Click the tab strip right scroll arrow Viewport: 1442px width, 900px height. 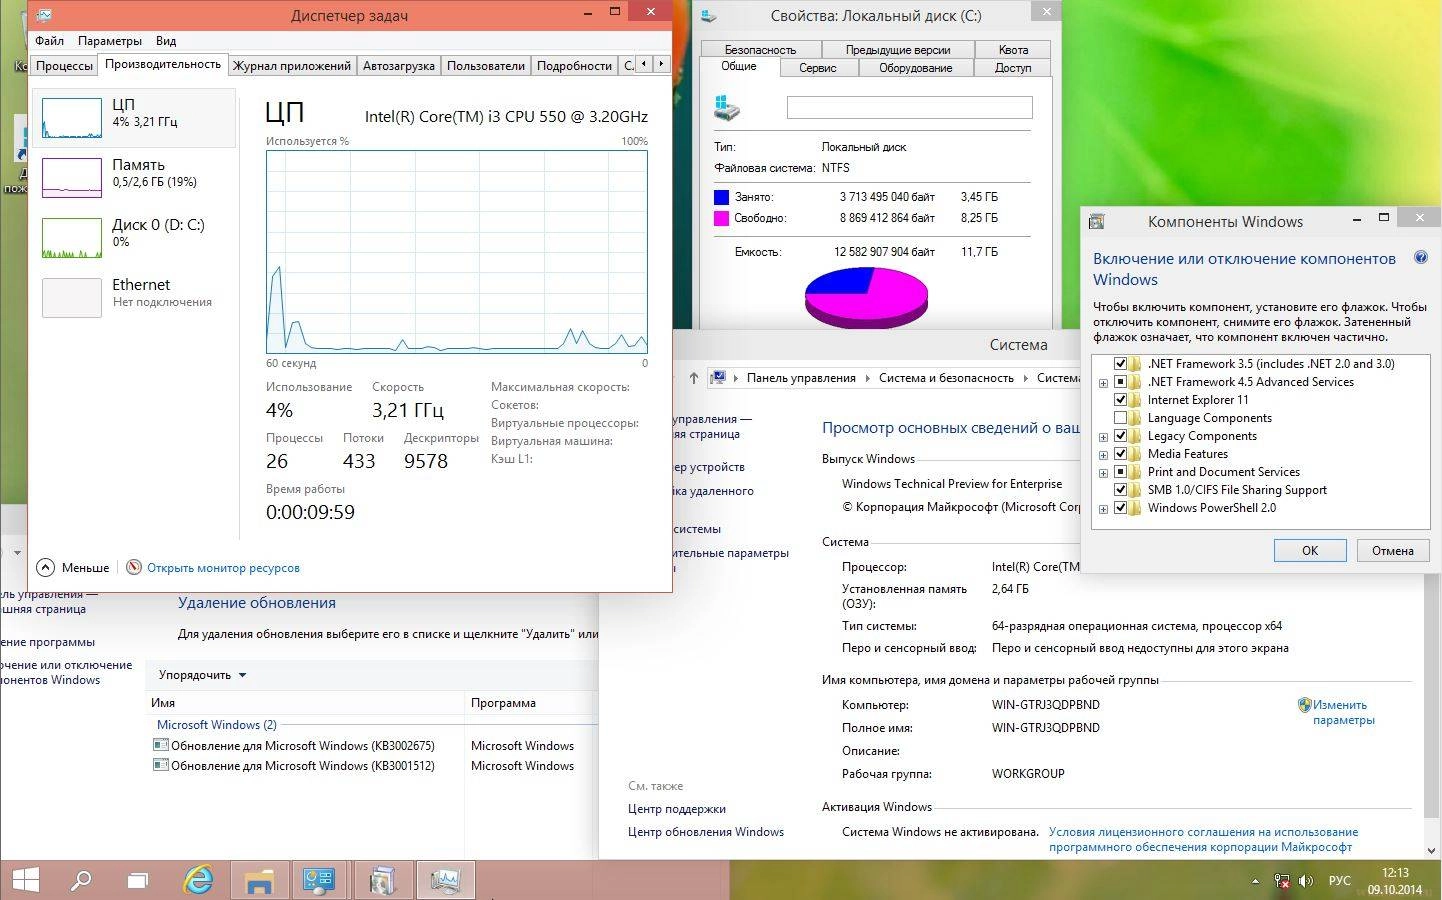661,64
